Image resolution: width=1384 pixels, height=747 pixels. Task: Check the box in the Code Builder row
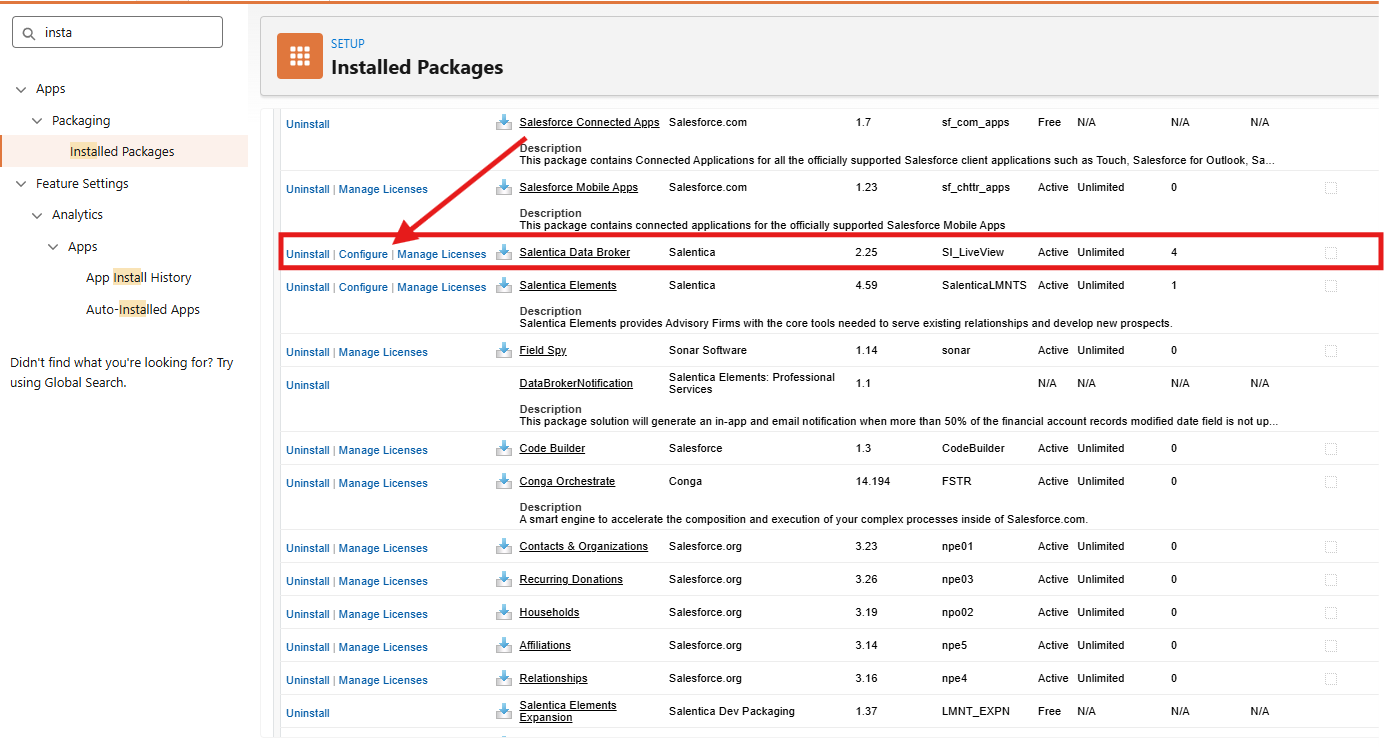(x=1331, y=449)
